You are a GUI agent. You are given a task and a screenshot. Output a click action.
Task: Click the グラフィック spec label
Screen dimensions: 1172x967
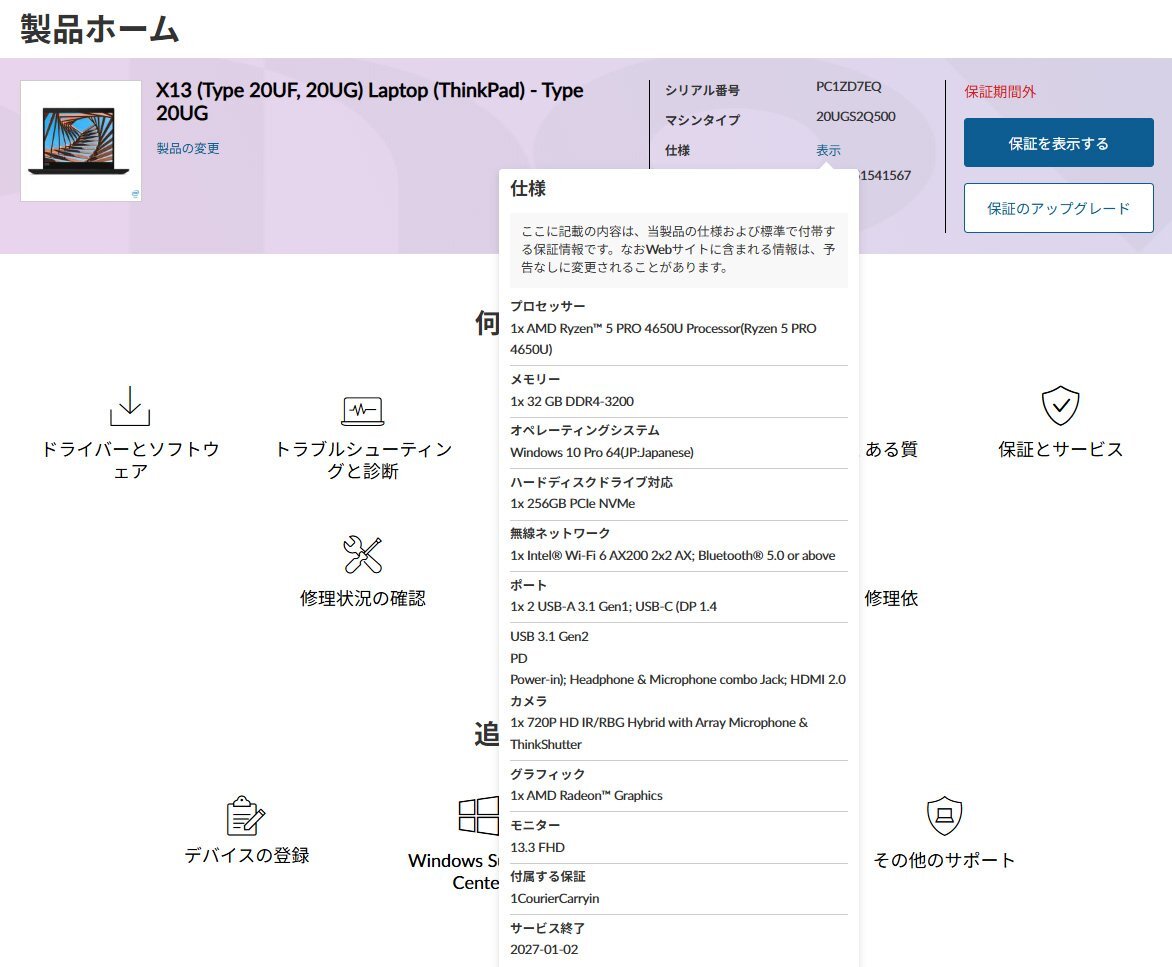pyautogui.click(x=548, y=774)
